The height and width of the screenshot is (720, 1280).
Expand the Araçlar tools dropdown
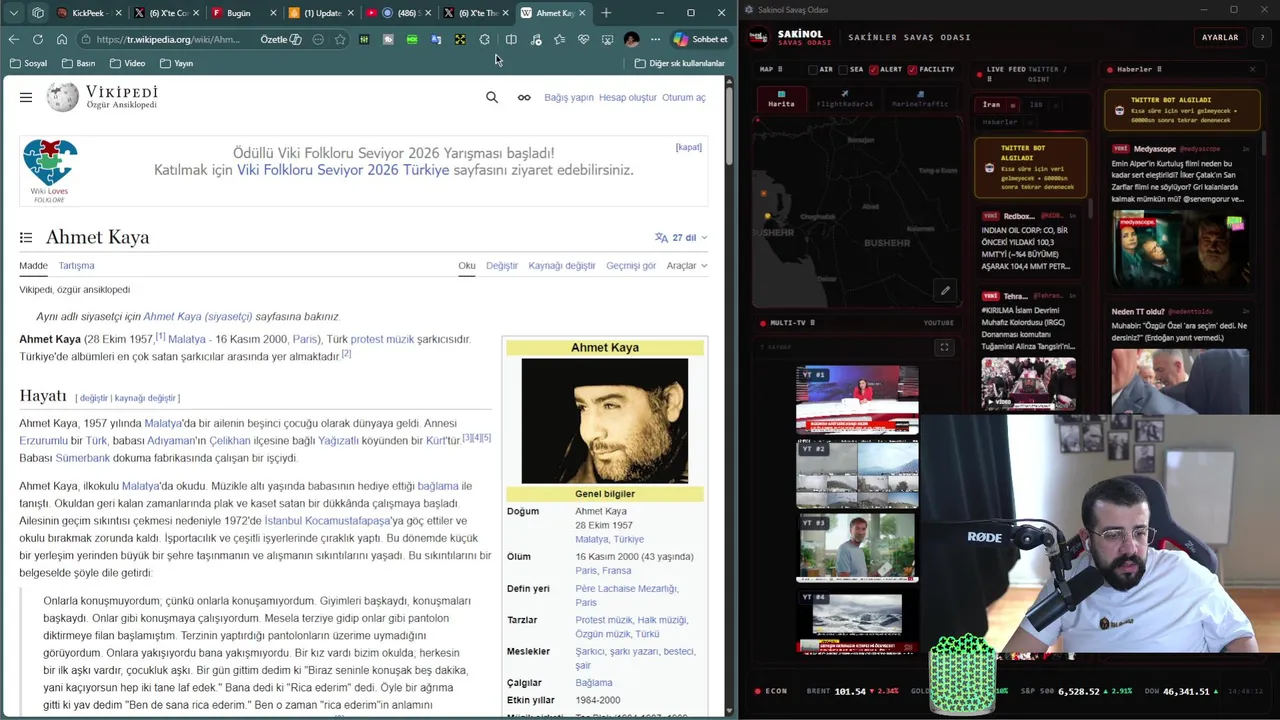[687, 265]
